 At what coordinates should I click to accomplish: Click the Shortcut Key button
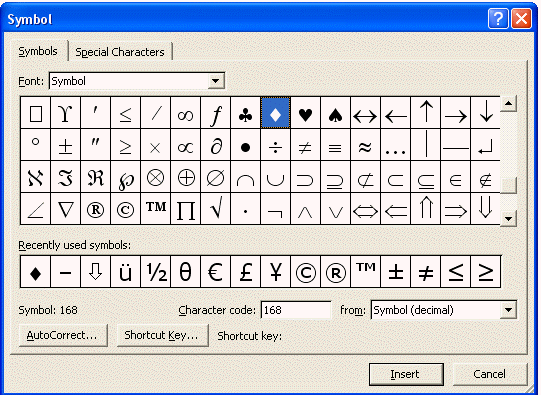pyautogui.click(x=162, y=335)
